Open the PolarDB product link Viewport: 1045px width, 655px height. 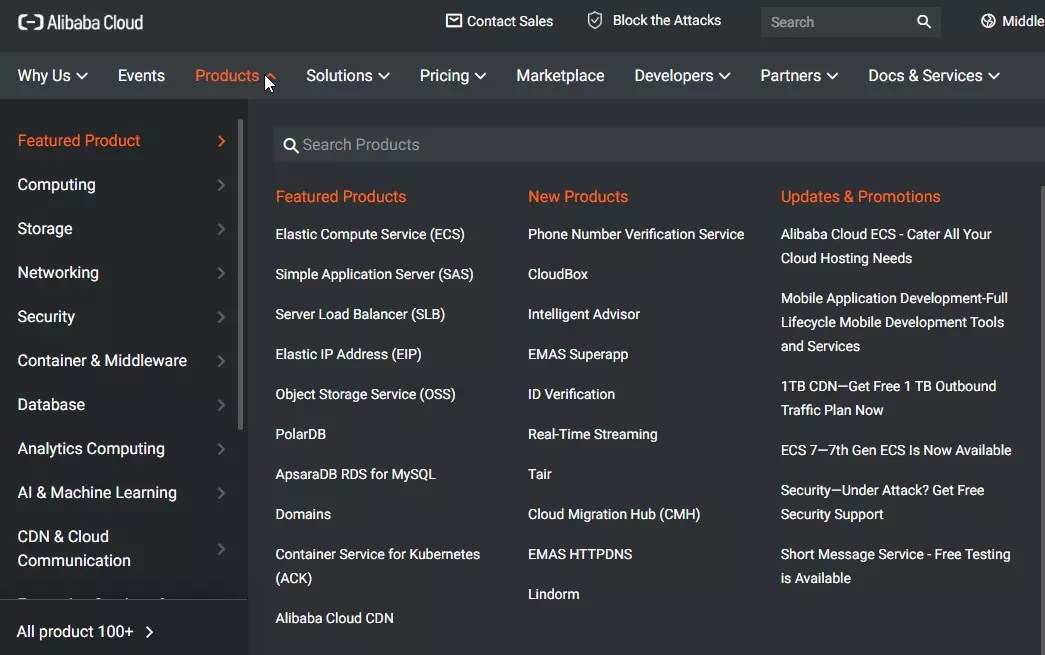[x=301, y=434]
